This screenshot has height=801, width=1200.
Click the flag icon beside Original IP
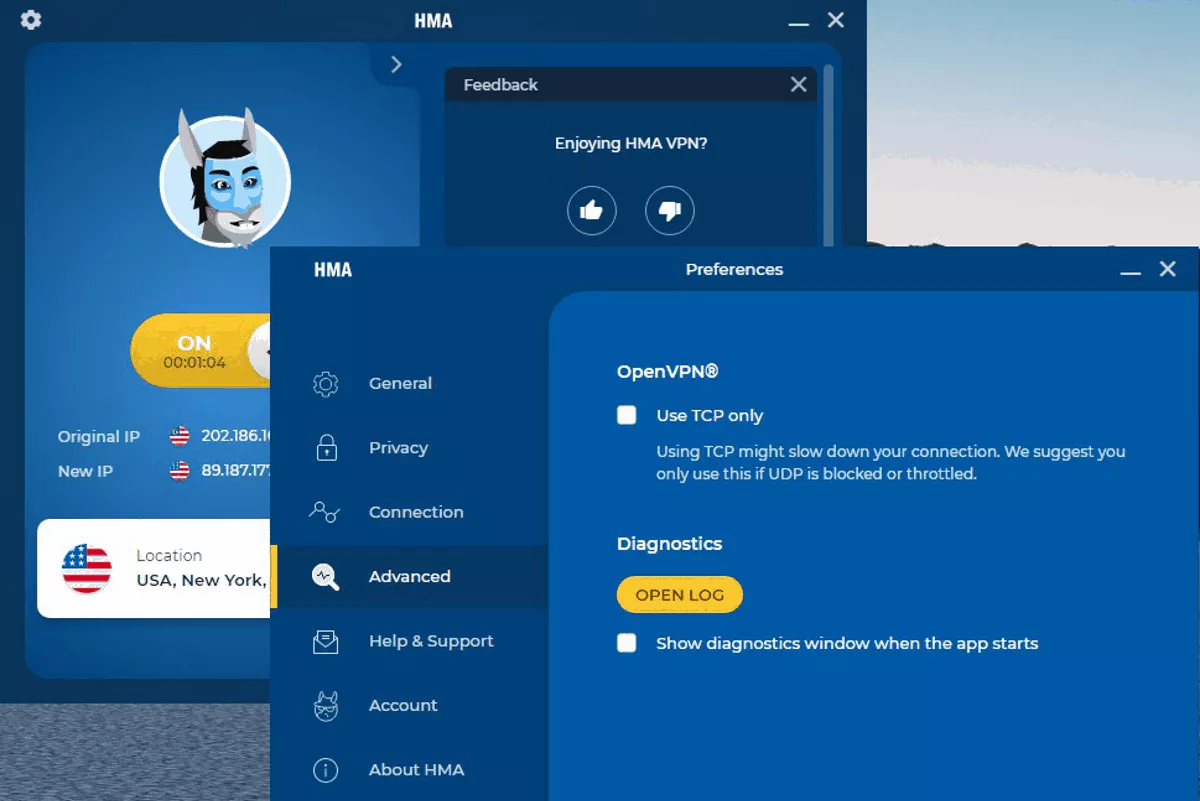click(x=180, y=436)
